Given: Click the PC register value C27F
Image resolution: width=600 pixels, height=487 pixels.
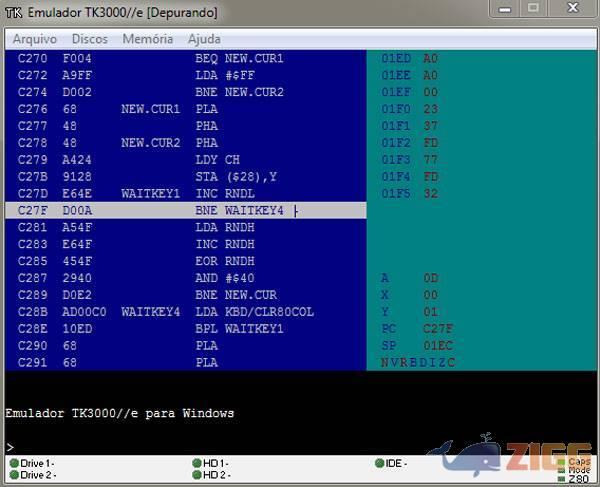Looking at the screenshot, I should click(438, 329).
